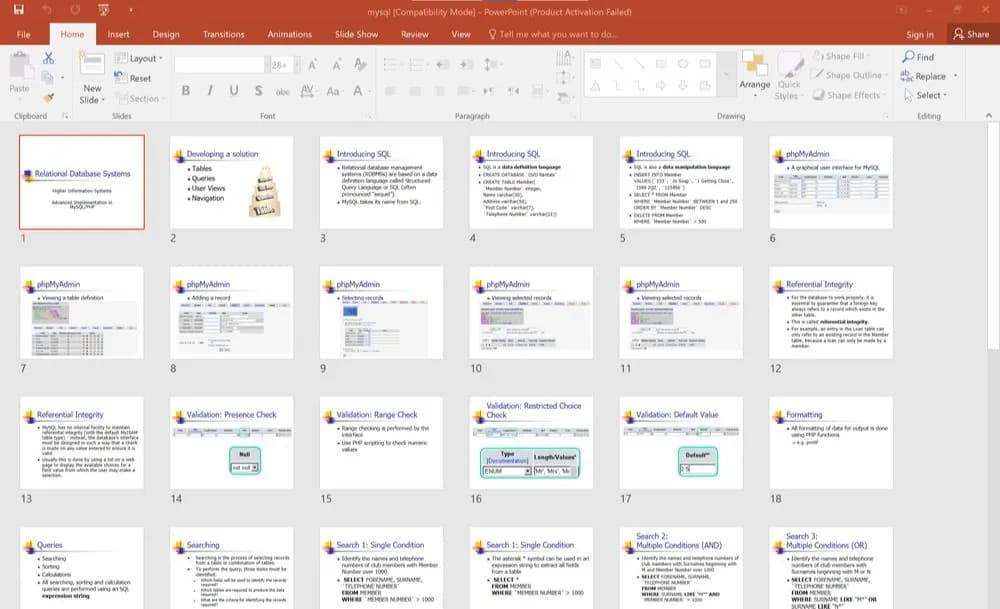Click the Decrease Font Size icon

click(336, 64)
